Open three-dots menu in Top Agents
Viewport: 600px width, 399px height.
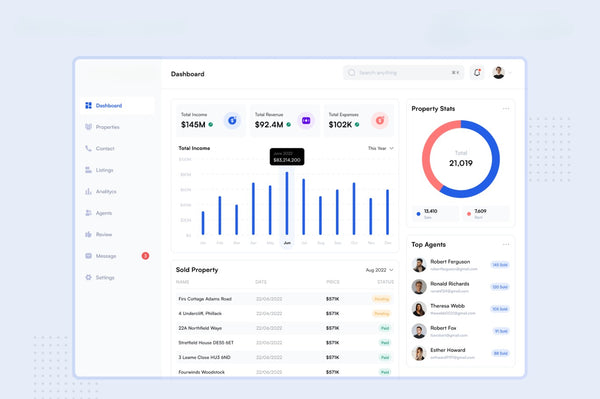506,244
